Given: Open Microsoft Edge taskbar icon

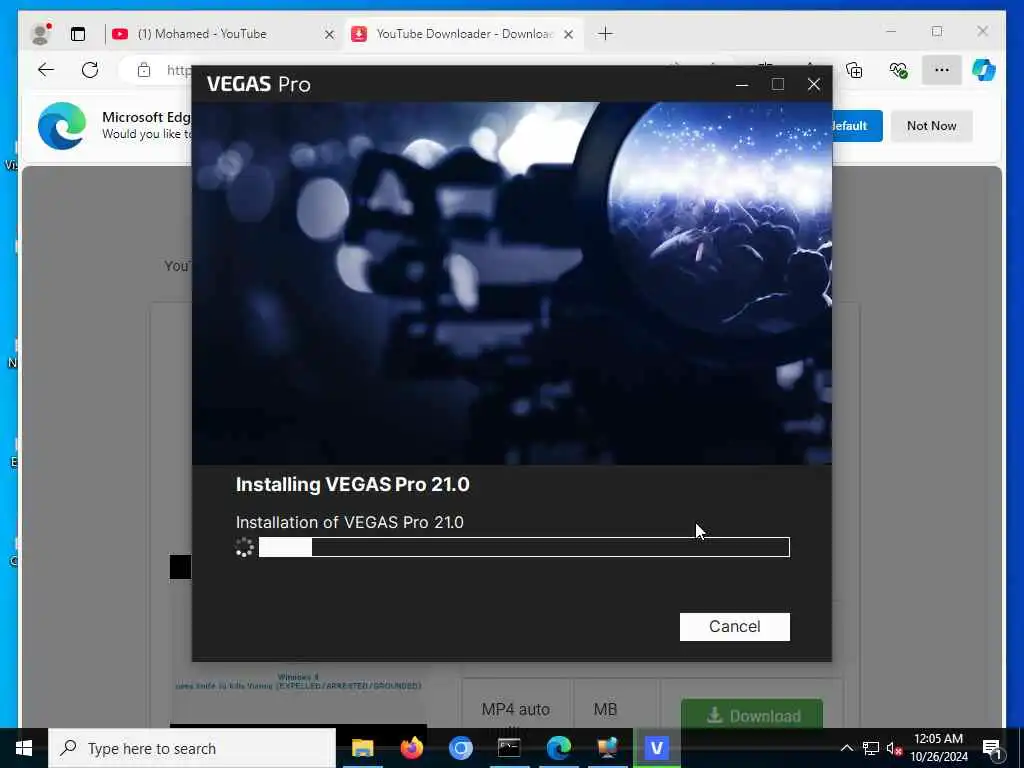Looking at the screenshot, I should pyautogui.click(x=558, y=748).
